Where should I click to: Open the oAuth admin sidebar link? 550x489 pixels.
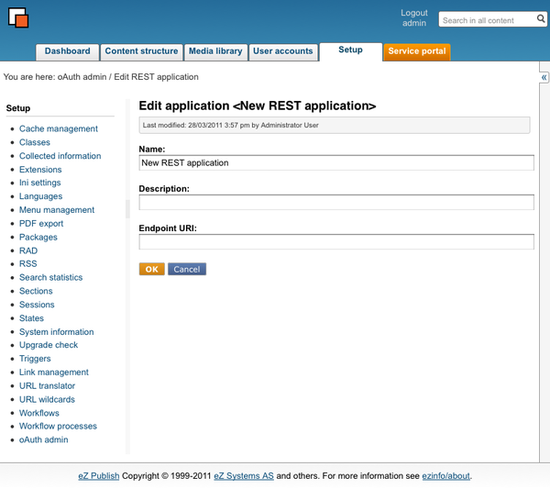point(43,440)
